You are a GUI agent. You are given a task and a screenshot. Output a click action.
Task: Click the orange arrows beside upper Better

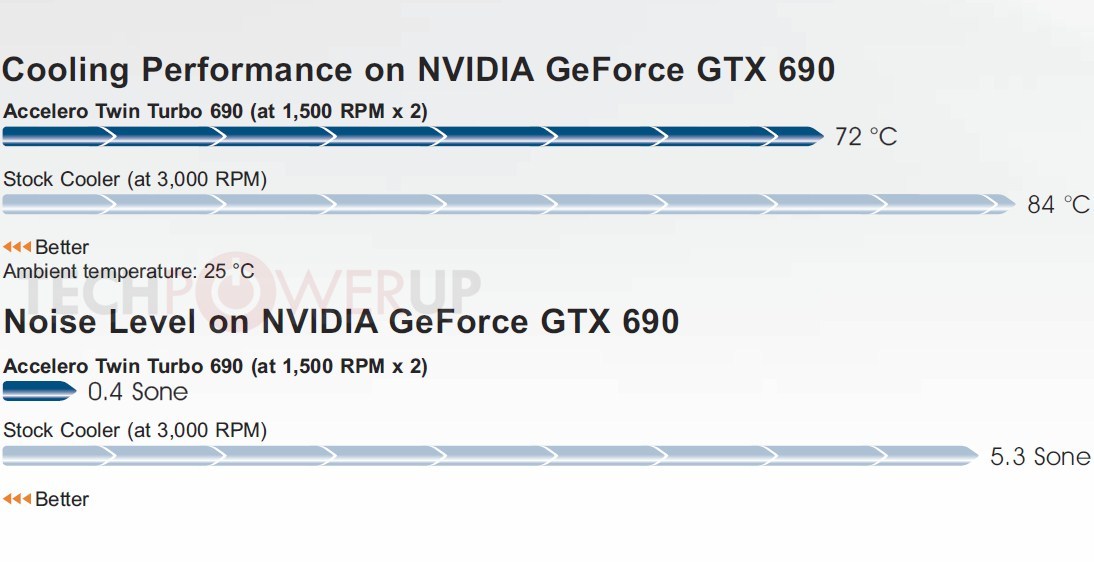[17, 247]
